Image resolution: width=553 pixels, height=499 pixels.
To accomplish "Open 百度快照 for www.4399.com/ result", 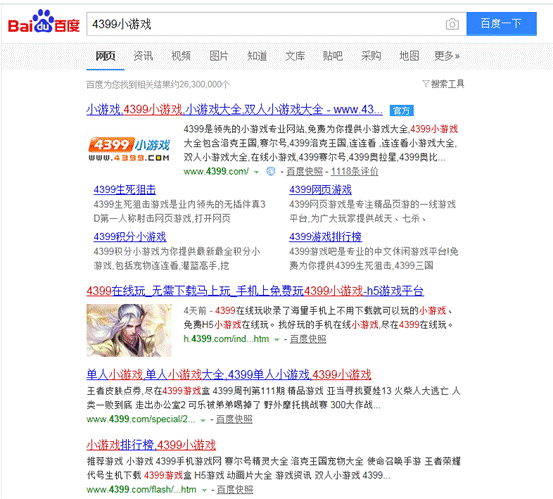I will (x=304, y=171).
